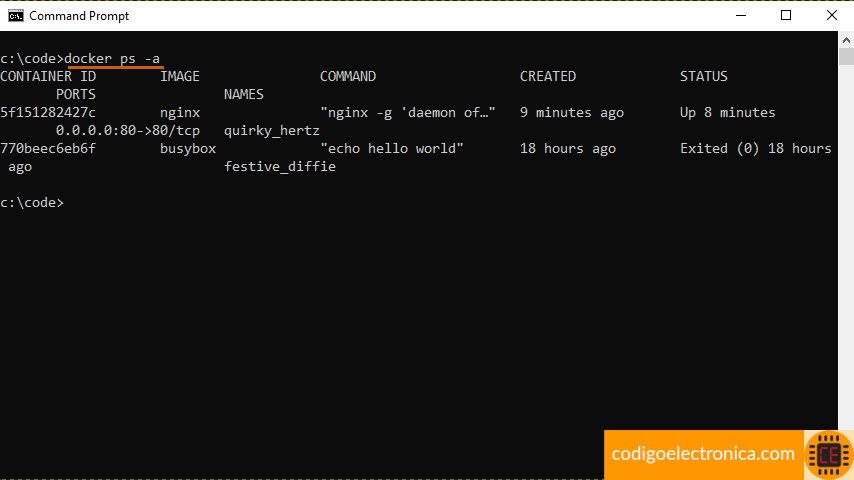
Task: Click the nginx image name
Action: (180, 113)
